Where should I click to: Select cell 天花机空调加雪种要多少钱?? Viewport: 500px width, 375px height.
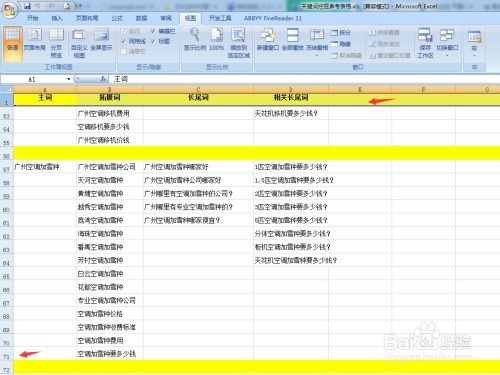coord(291,260)
